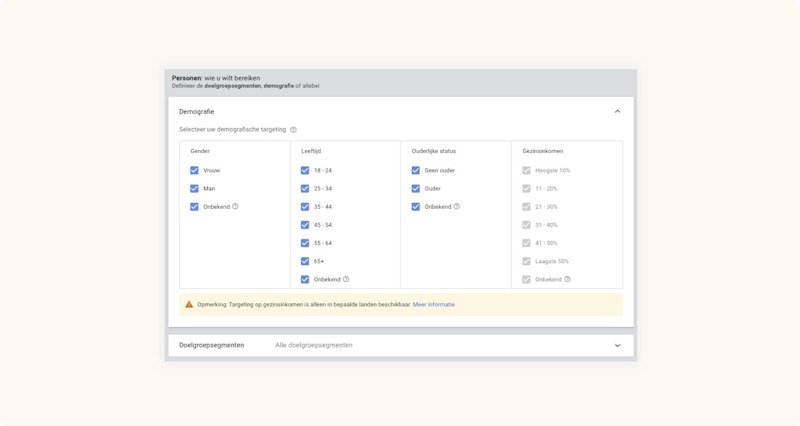Viewport: 800px width, 426px height.
Task: Toggle the 18 - 24 age checkbox
Action: (305, 171)
